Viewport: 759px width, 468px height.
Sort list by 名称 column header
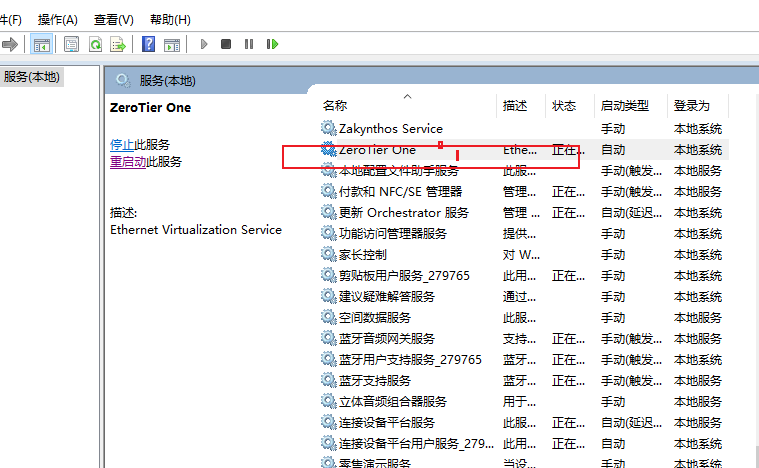point(335,106)
